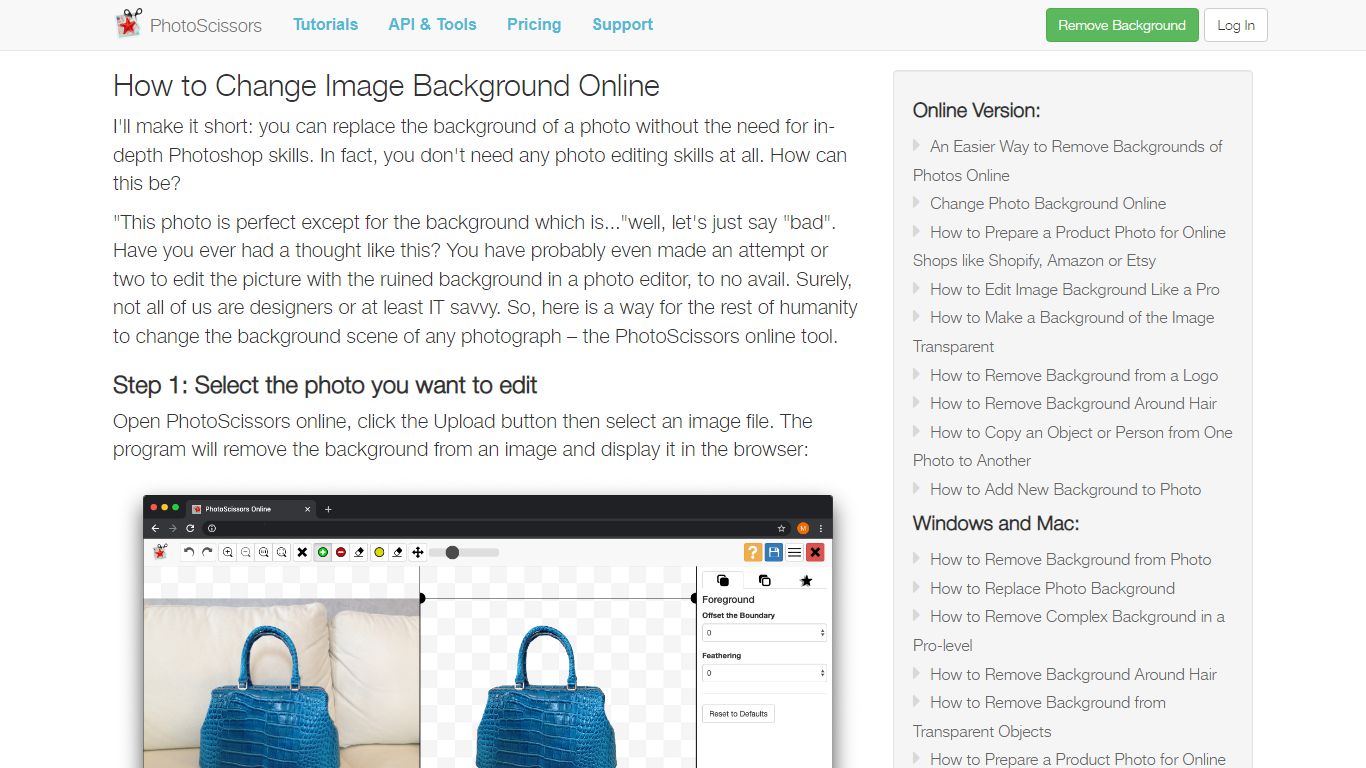Viewport: 1366px width, 768px height.
Task: Click the browser reload icon in the tutorial screenshot
Action: tap(190, 528)
